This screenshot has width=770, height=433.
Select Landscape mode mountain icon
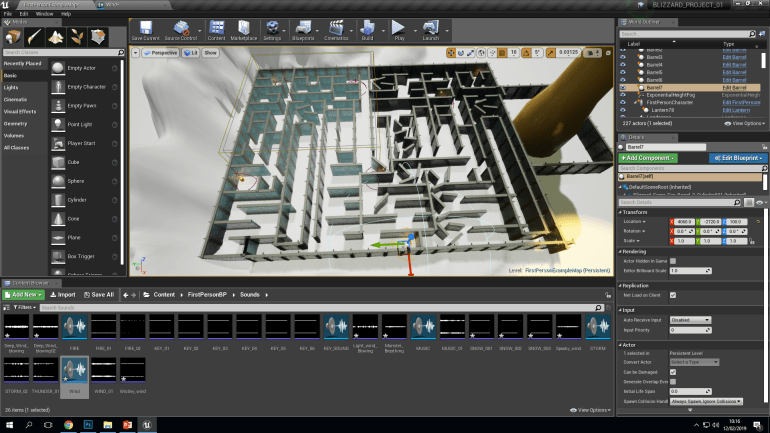point(55,37)
